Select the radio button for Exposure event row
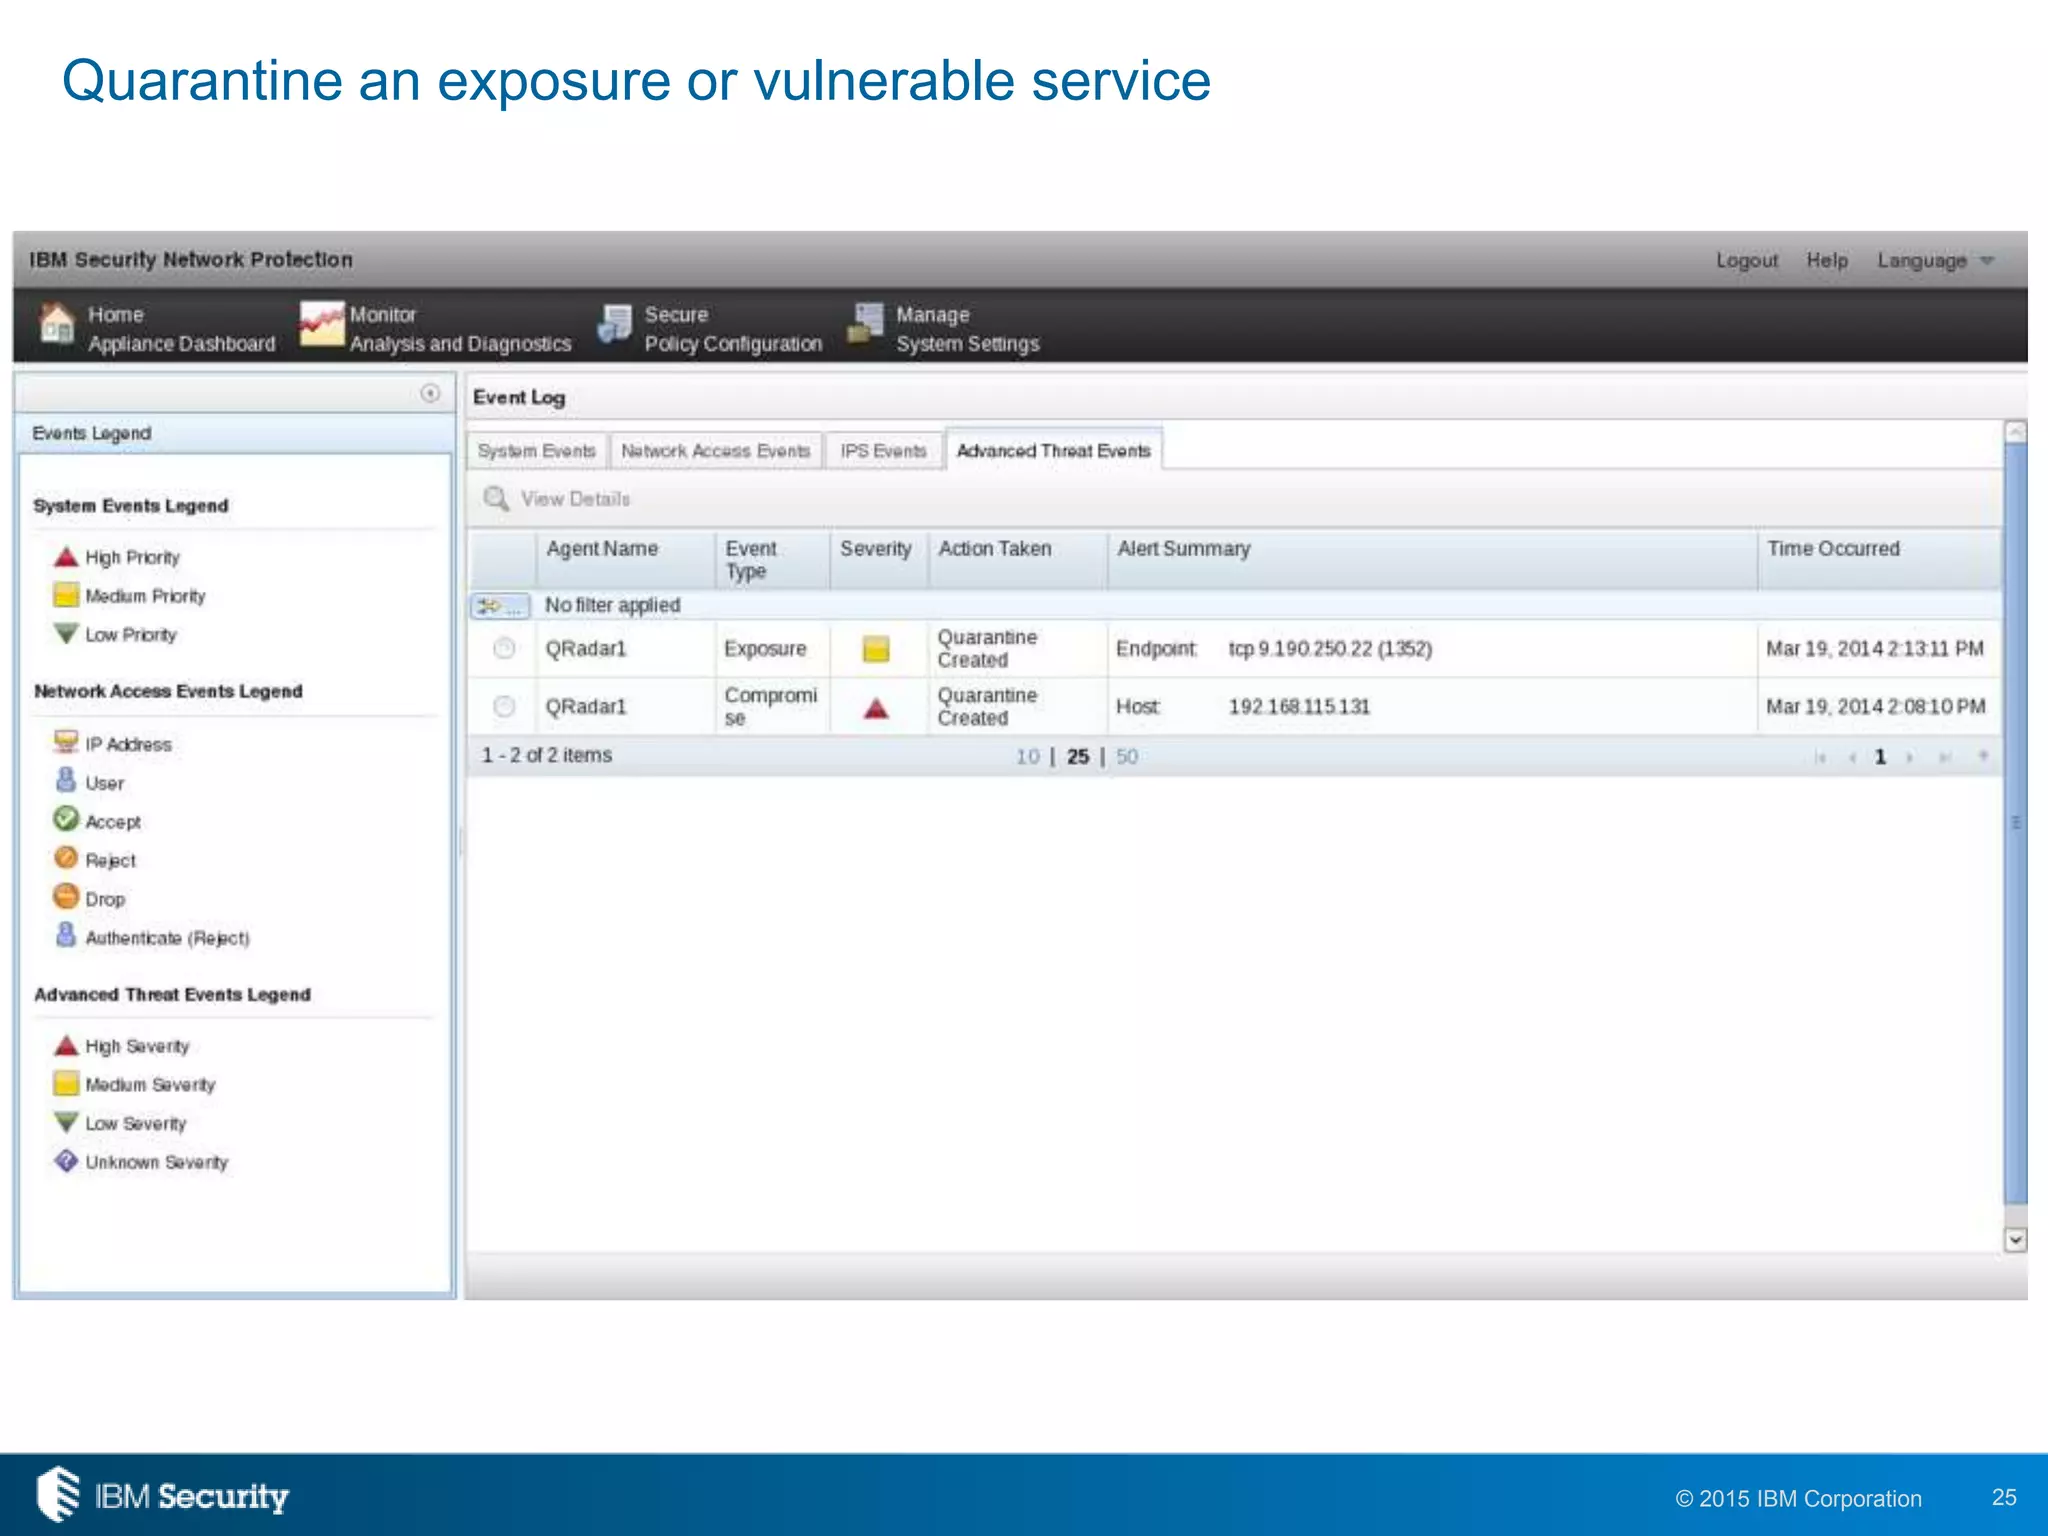 pyautogui.click(x=504, y=648)
